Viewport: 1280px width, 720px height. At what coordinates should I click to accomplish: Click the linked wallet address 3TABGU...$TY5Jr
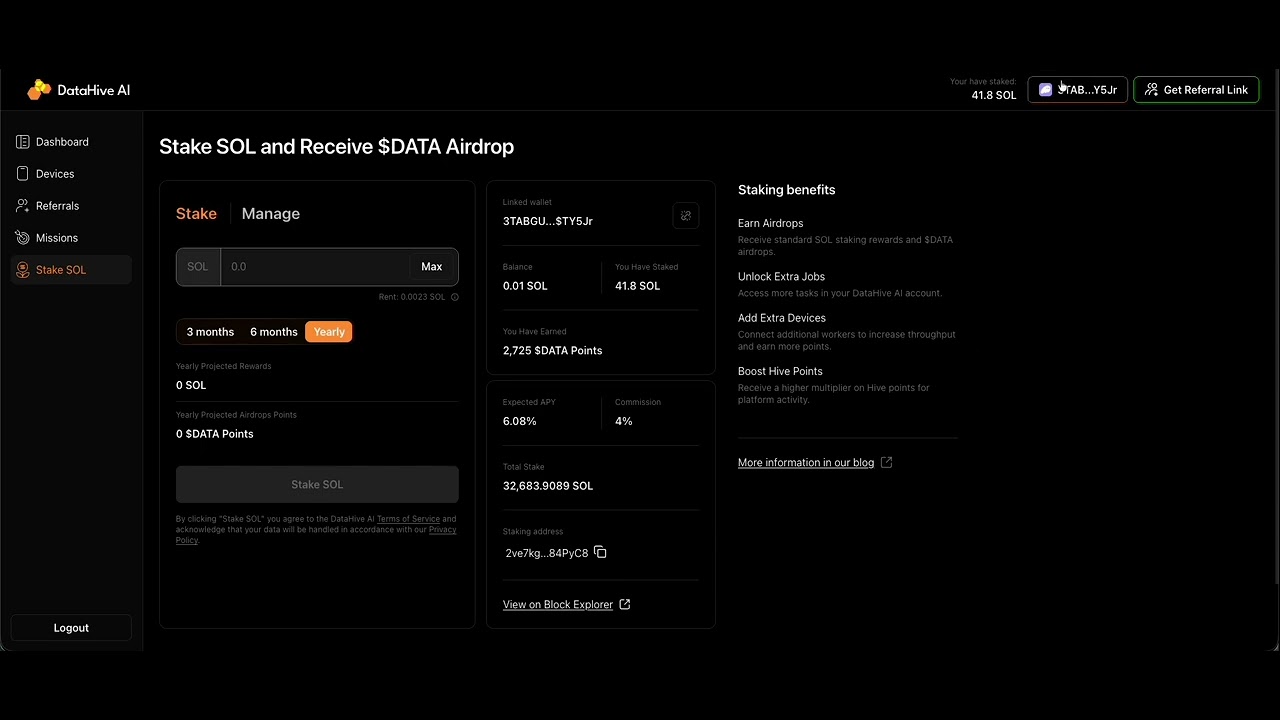tap(548, 221)
